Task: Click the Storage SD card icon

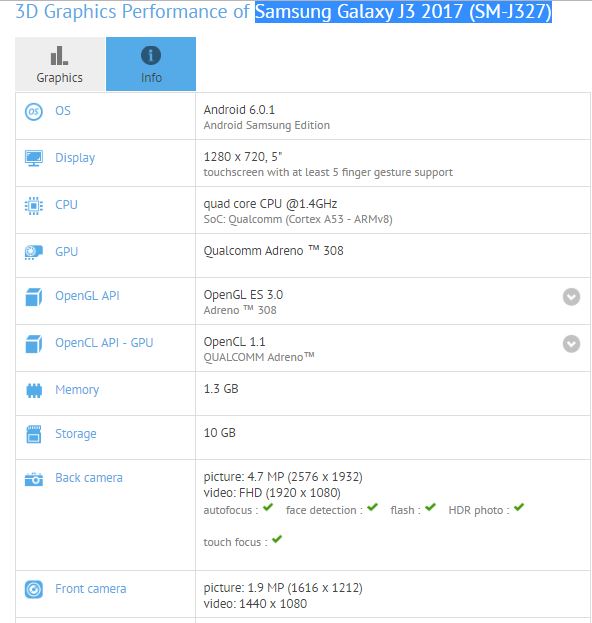Action: pos(34,434)
